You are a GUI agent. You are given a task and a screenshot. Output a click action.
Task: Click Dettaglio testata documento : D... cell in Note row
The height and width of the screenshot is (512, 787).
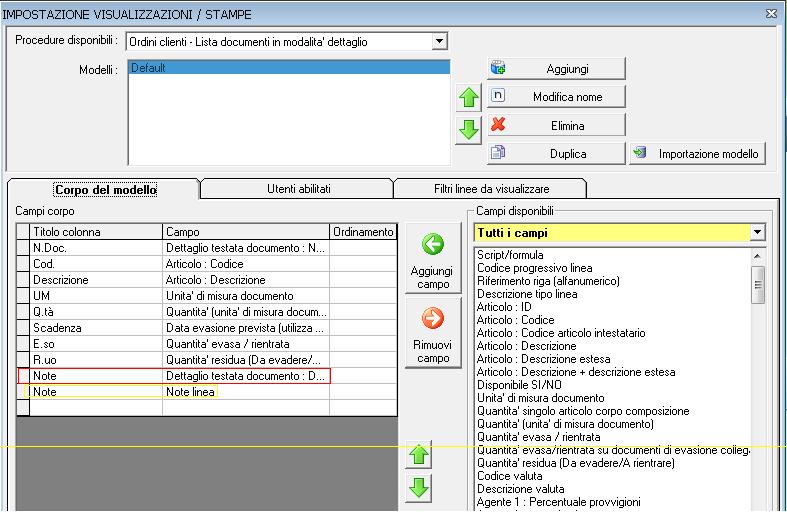(246, 376)
